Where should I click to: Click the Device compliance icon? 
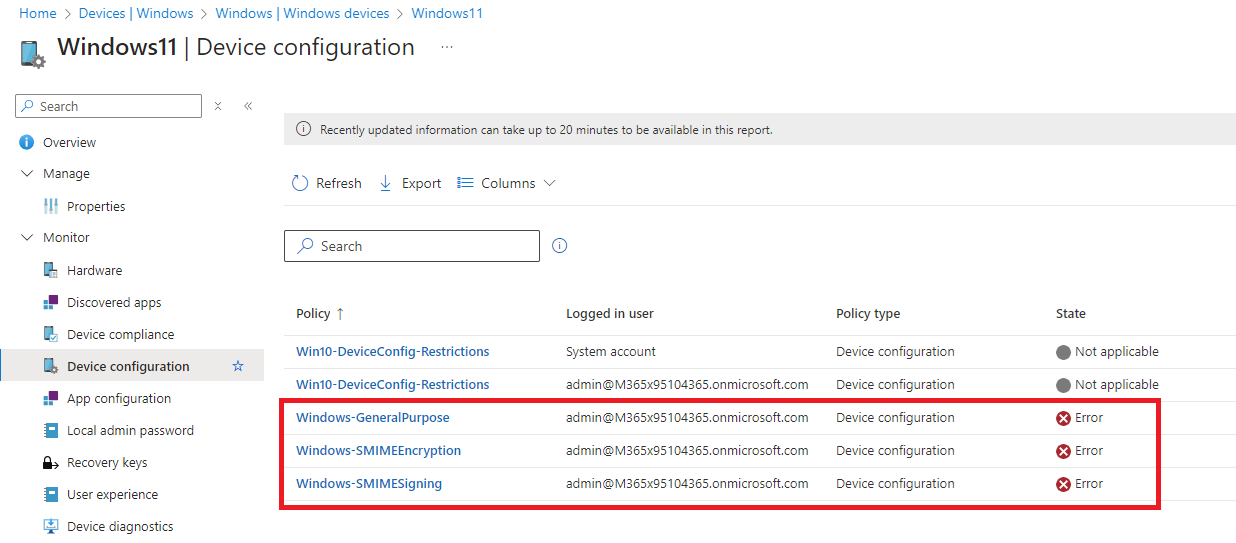(x=51, y=334)
